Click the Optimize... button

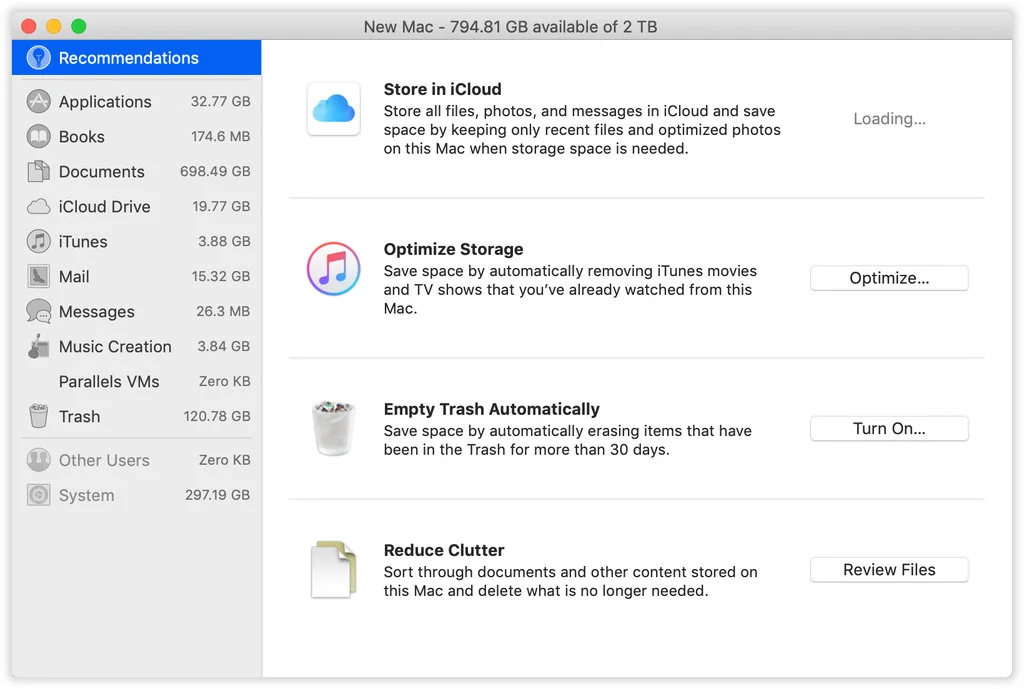click(x=889, y=278)
